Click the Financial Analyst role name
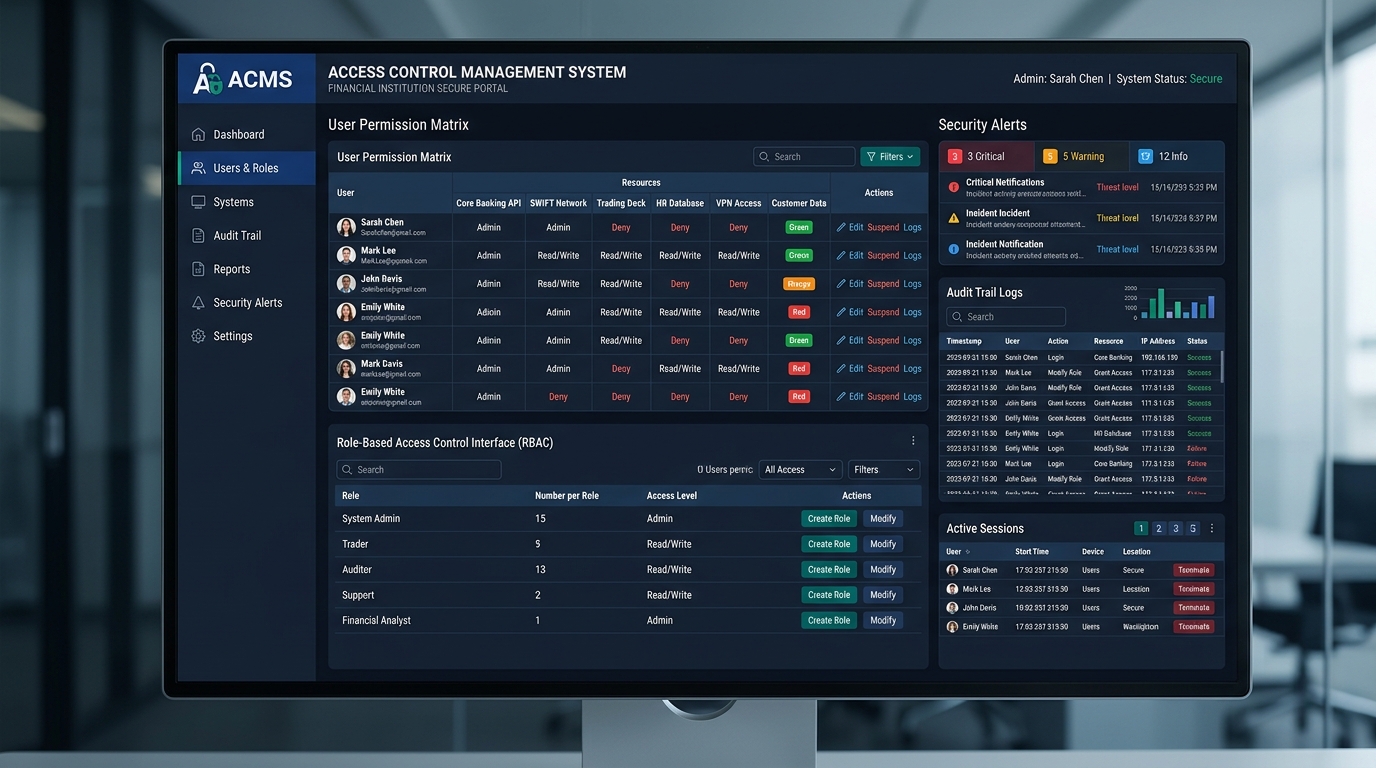The image size is (1376, 768). point(376,621)
